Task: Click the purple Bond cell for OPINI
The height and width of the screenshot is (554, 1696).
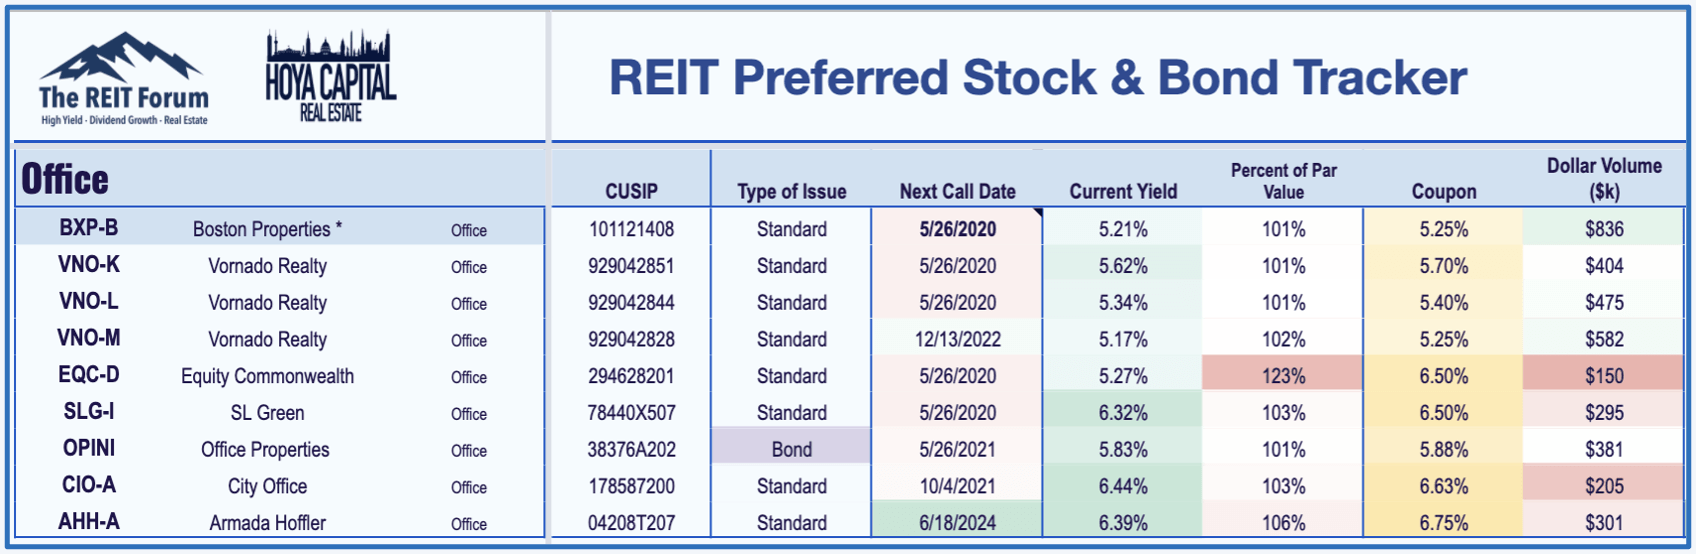Action: pos(791,449)
